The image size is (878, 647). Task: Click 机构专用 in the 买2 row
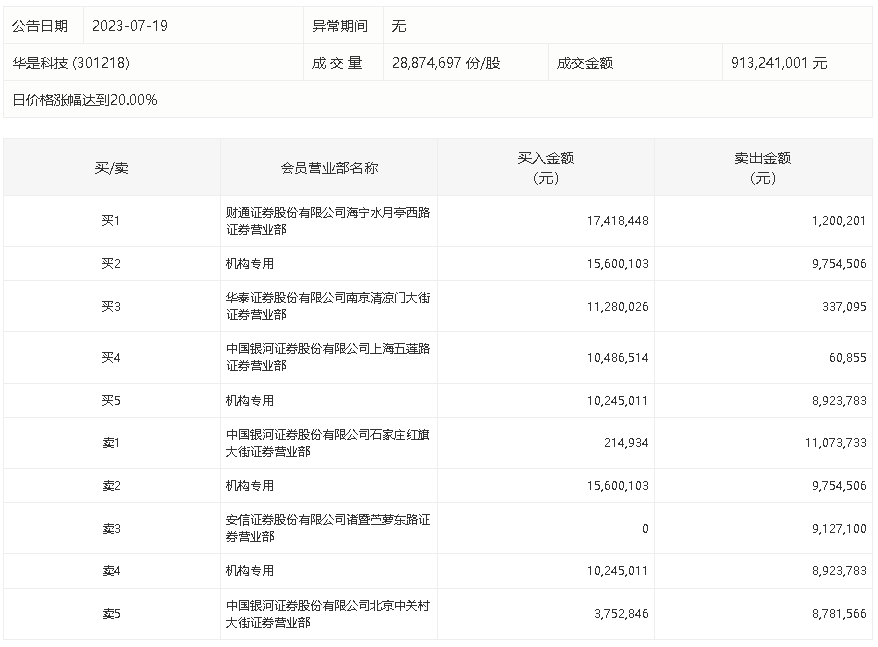tap(250, 264)
